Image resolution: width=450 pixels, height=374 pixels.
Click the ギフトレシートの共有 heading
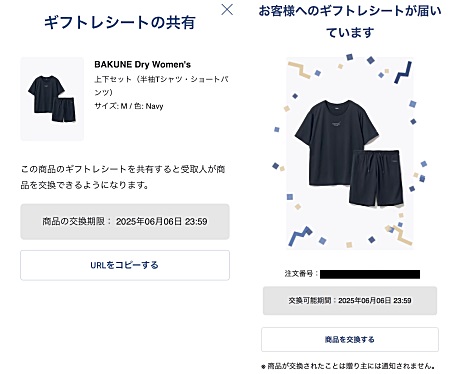tap(120, 23)
